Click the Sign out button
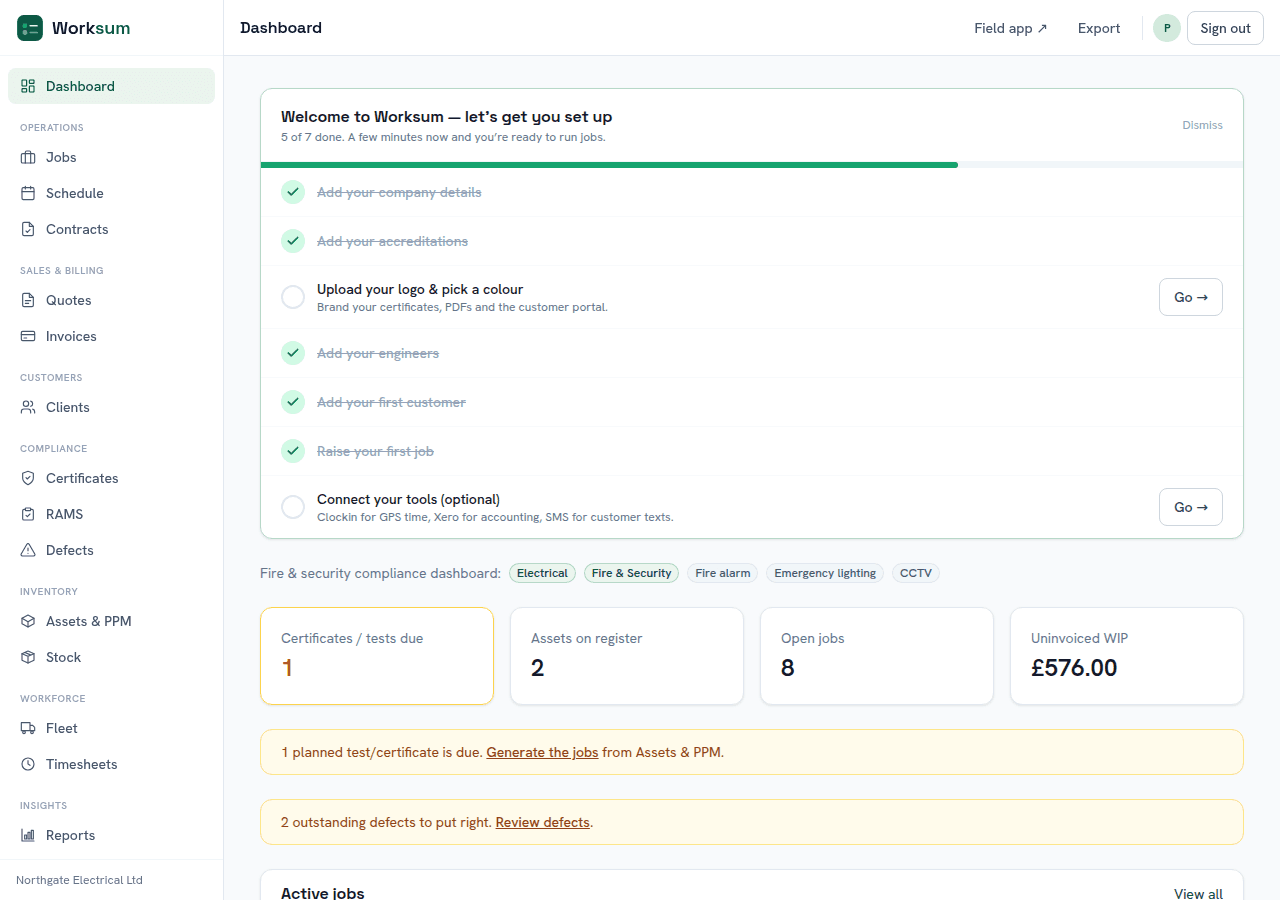This screenshot has height=900, width=1280. click(x=1225, y=28)
